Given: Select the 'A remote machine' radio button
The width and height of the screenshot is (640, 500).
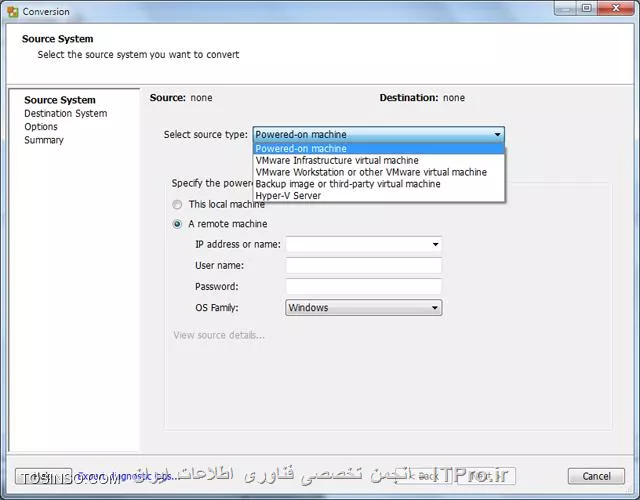Looking at the screenshot, I should 177,224.
